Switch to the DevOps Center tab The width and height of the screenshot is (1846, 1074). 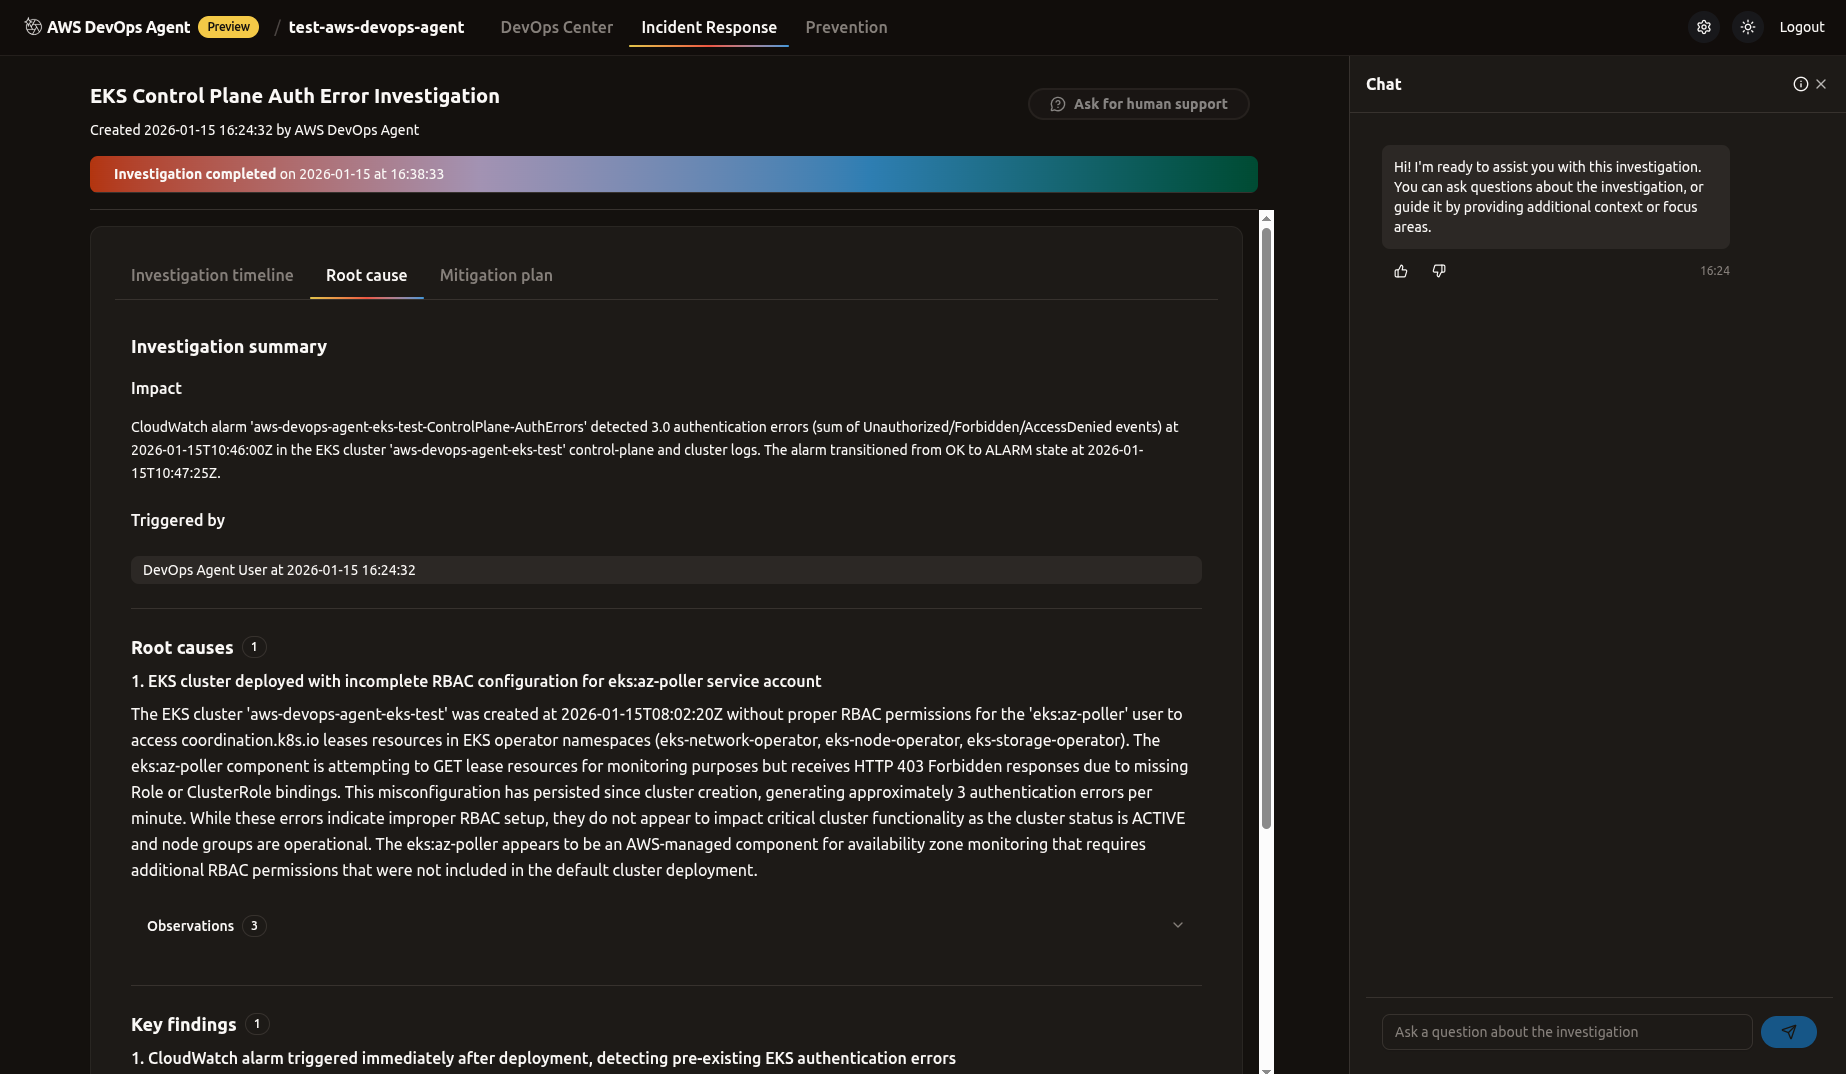tap(557, 27)
